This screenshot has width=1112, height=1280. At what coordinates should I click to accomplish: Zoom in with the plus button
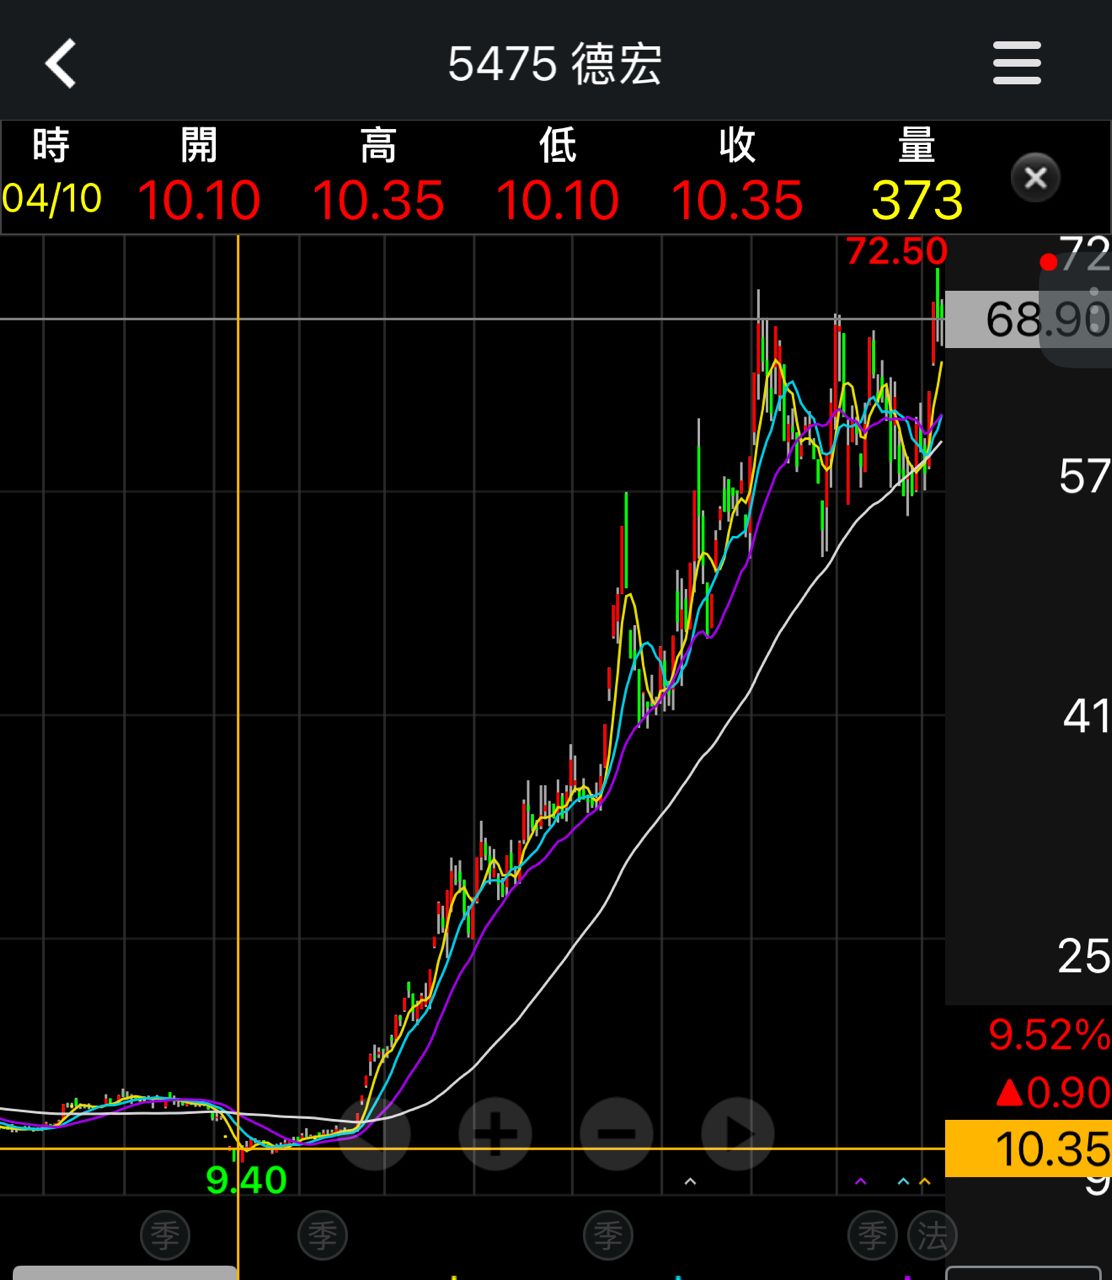pyautogui.click(x=495, y=1134)
